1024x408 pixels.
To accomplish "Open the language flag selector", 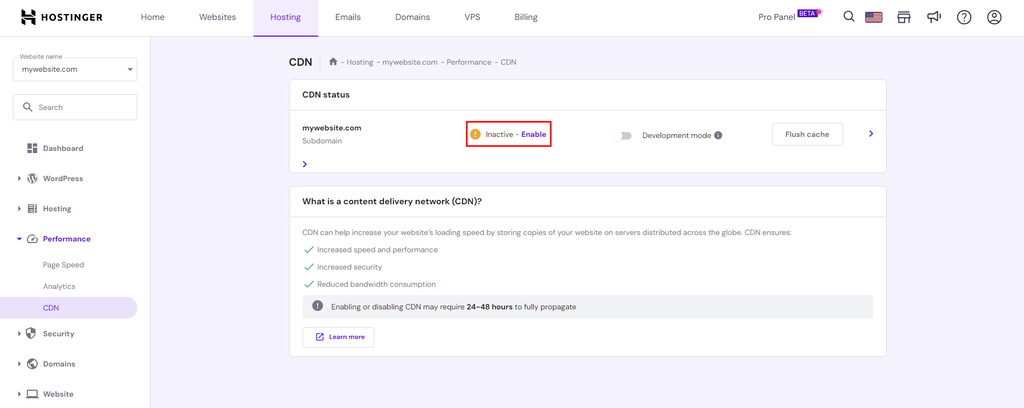I will (x=874, y=17).
